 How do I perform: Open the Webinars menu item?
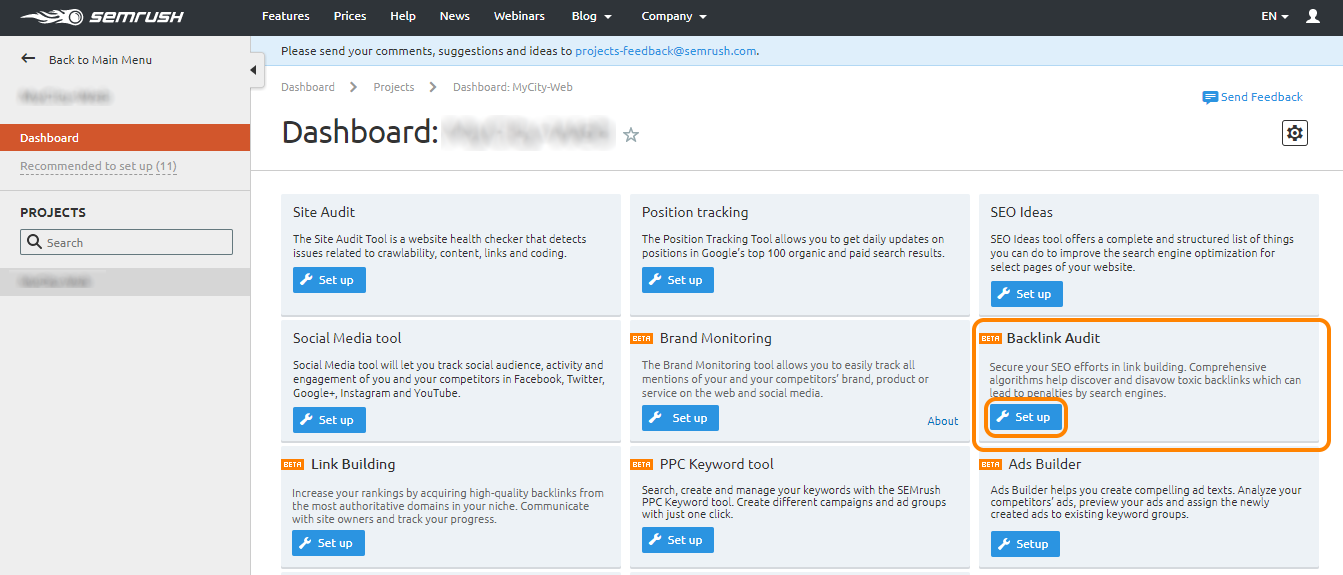click(x=521, y=17)
